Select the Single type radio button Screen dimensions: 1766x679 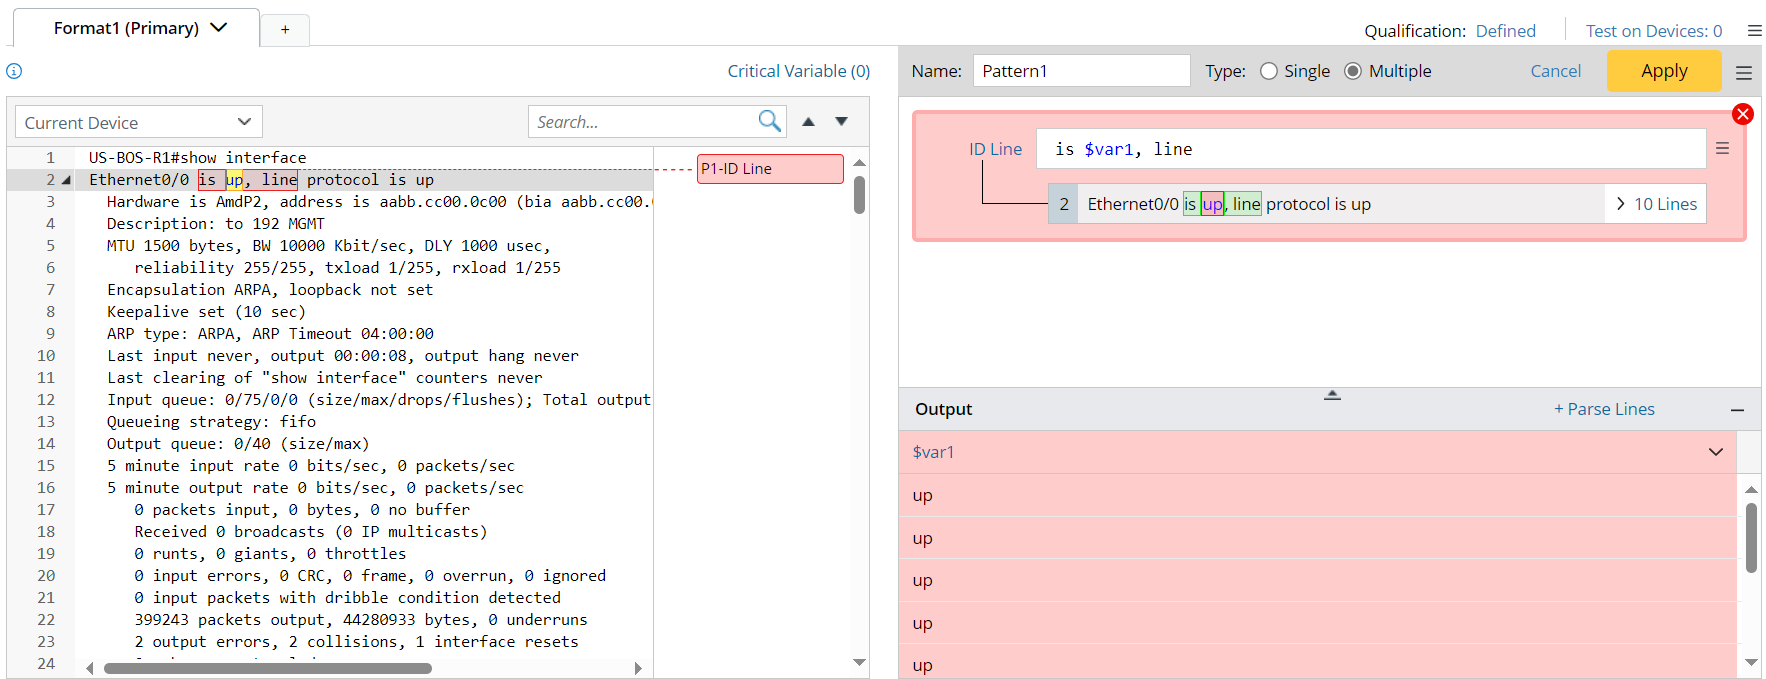tap(1269, 71)
